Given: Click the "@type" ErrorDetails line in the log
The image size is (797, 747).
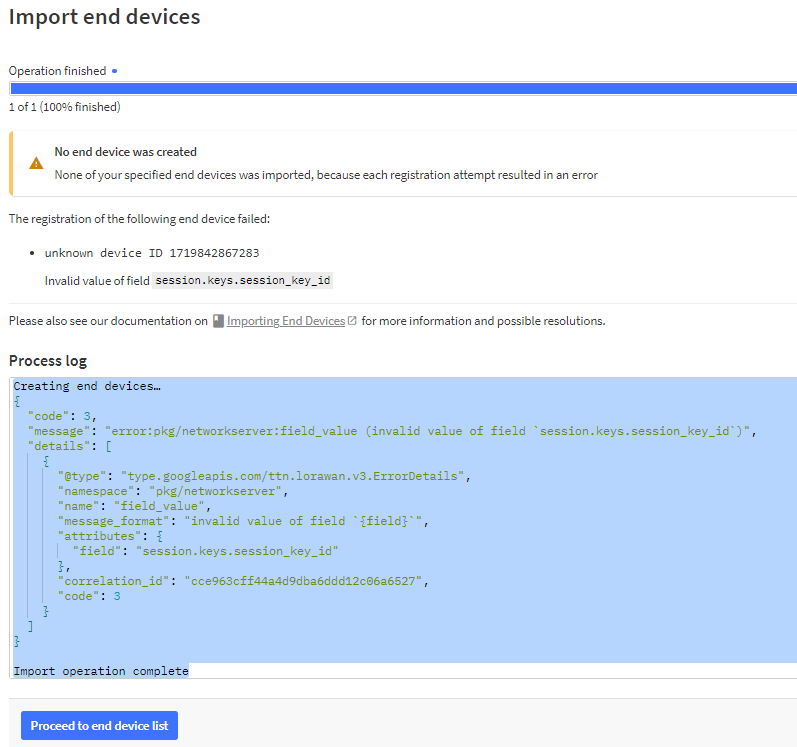Looking at the screenshot, I should pos(263,476).
